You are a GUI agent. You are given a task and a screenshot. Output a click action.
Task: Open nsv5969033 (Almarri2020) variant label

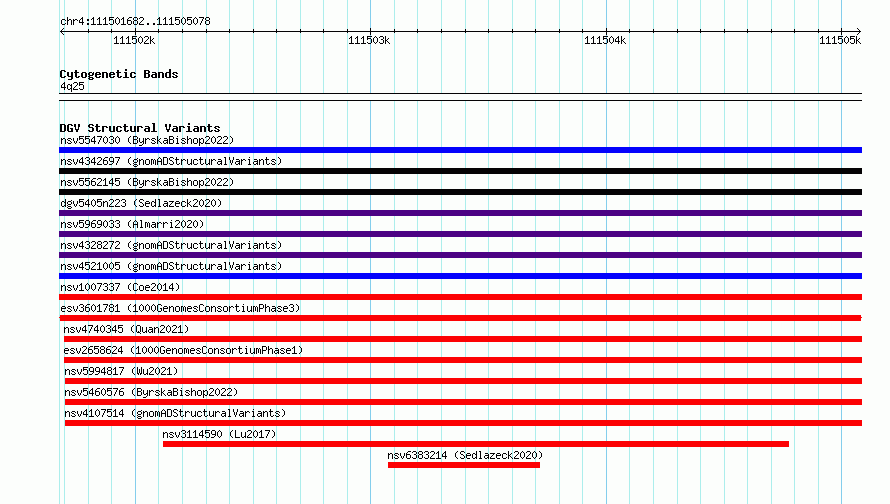click(132, 224)
